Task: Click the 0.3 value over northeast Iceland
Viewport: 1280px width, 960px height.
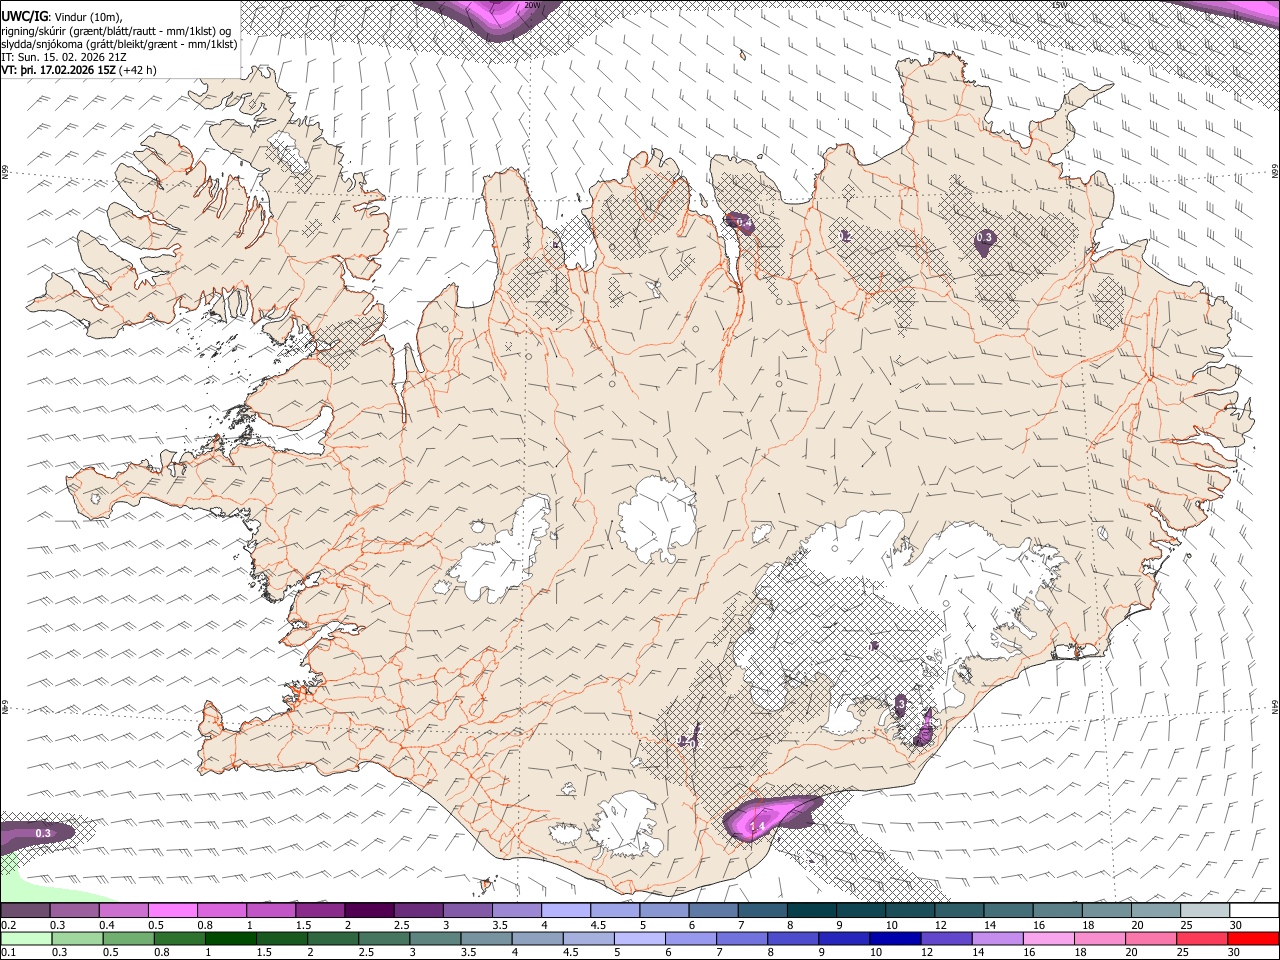Action: point(984,237)
